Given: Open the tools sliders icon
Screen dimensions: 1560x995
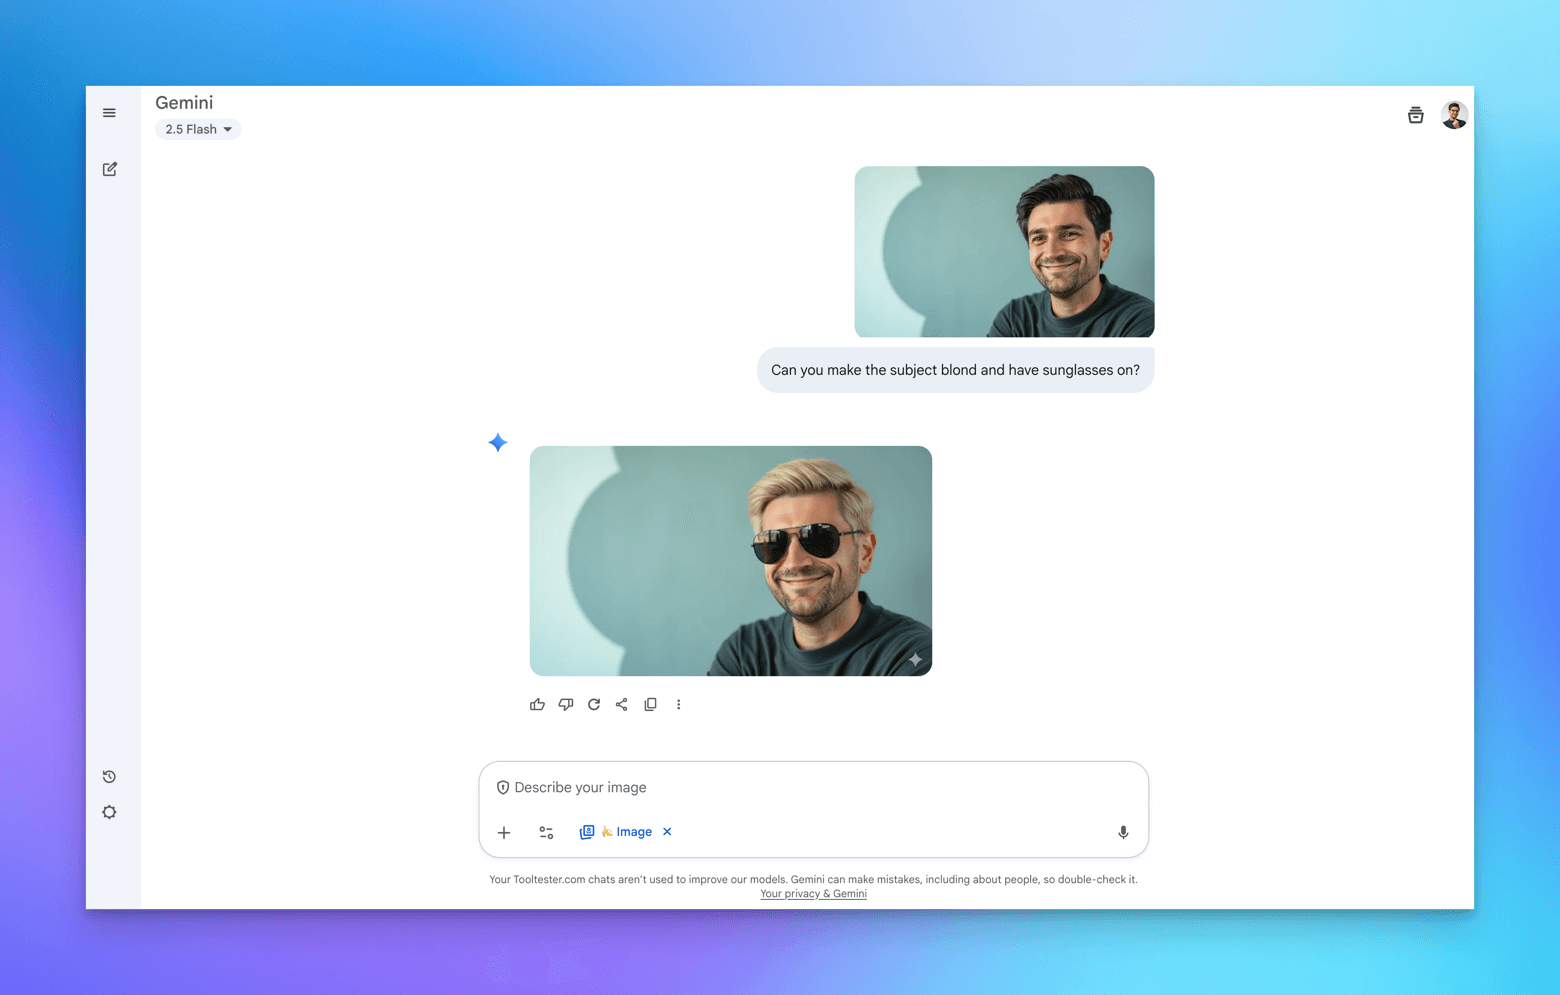Looking at the screenshot, I should [x=546, y=832].
